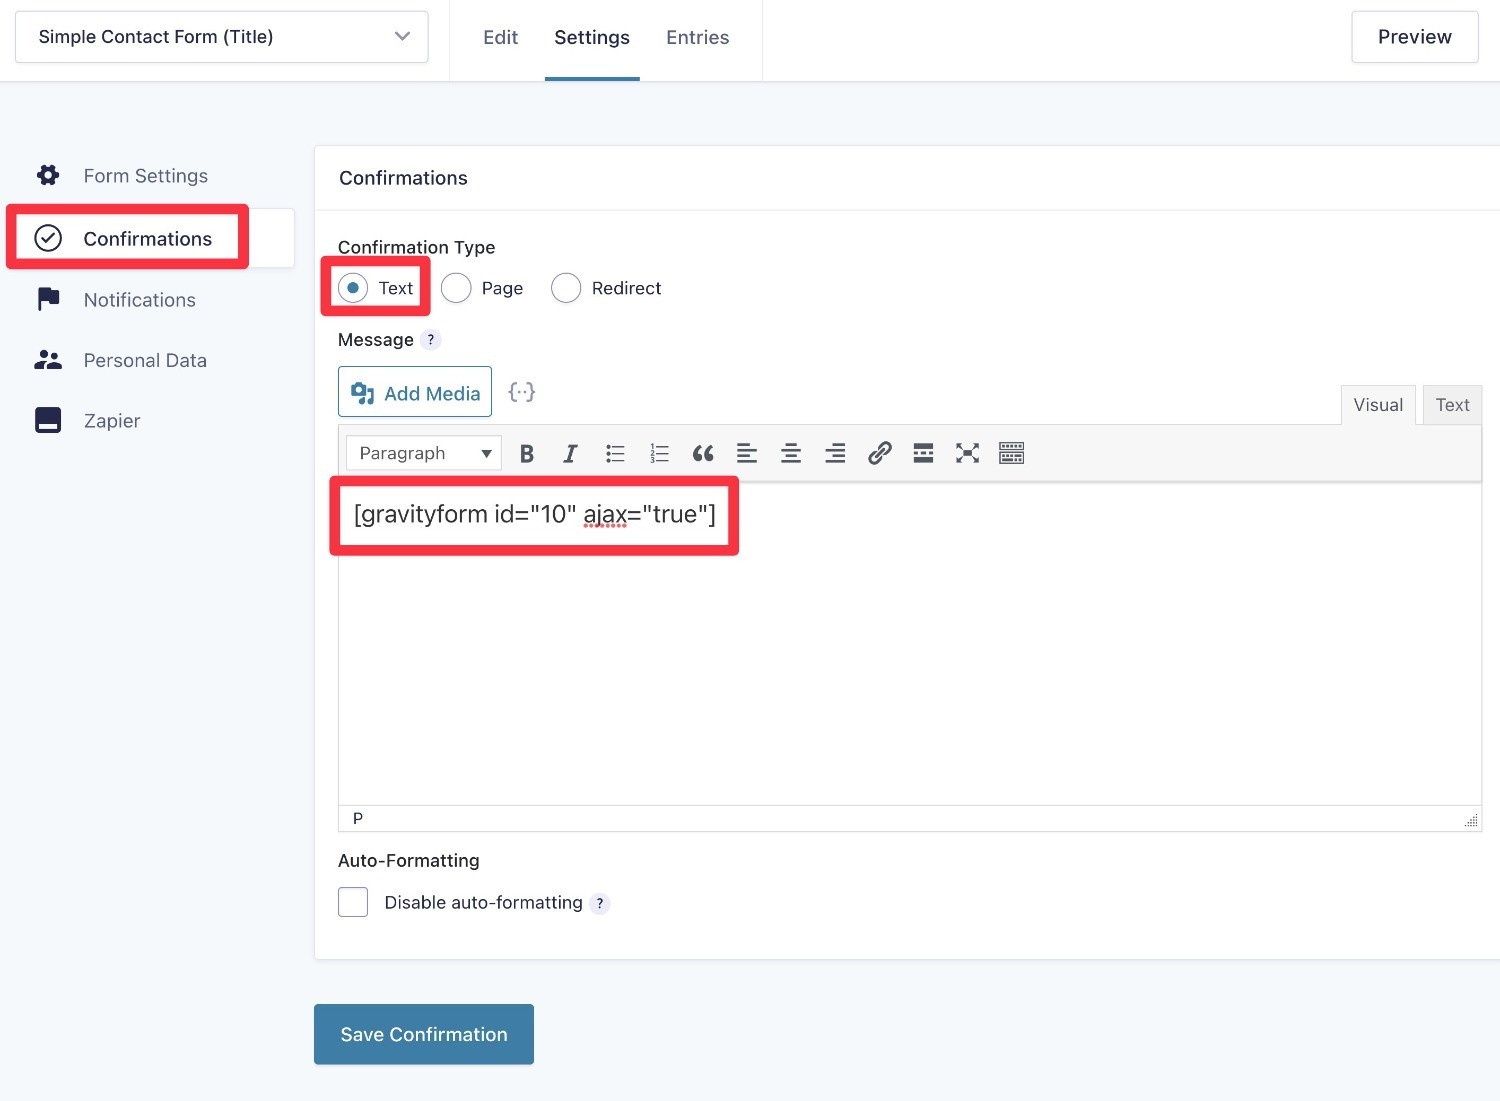The width and height of the screenshot is (1500, 1101).
Task: Open Notifications in the sidebar
Action: 140,300
